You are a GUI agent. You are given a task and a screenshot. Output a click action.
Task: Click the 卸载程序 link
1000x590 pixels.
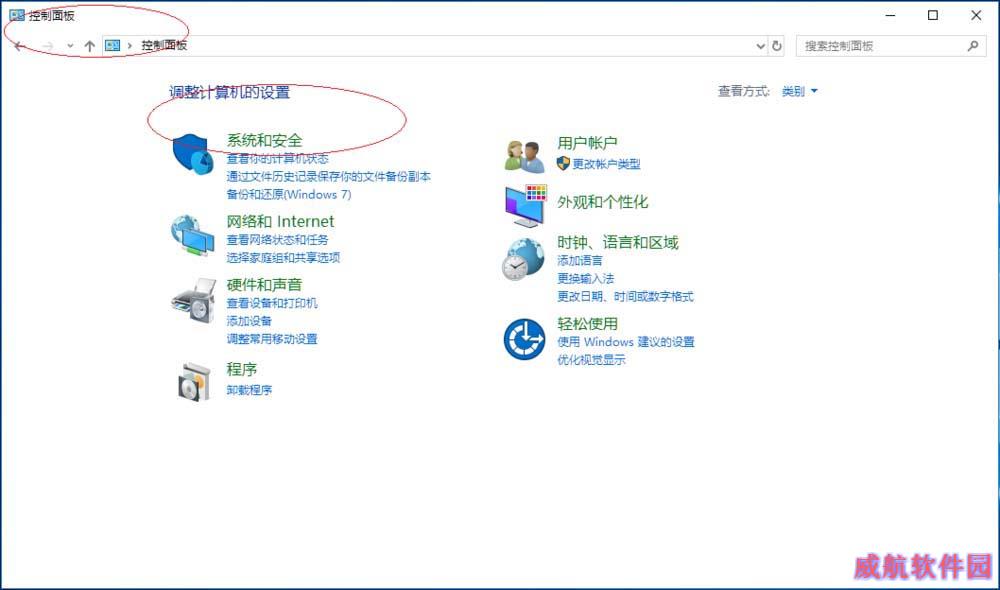pos(249,389)
